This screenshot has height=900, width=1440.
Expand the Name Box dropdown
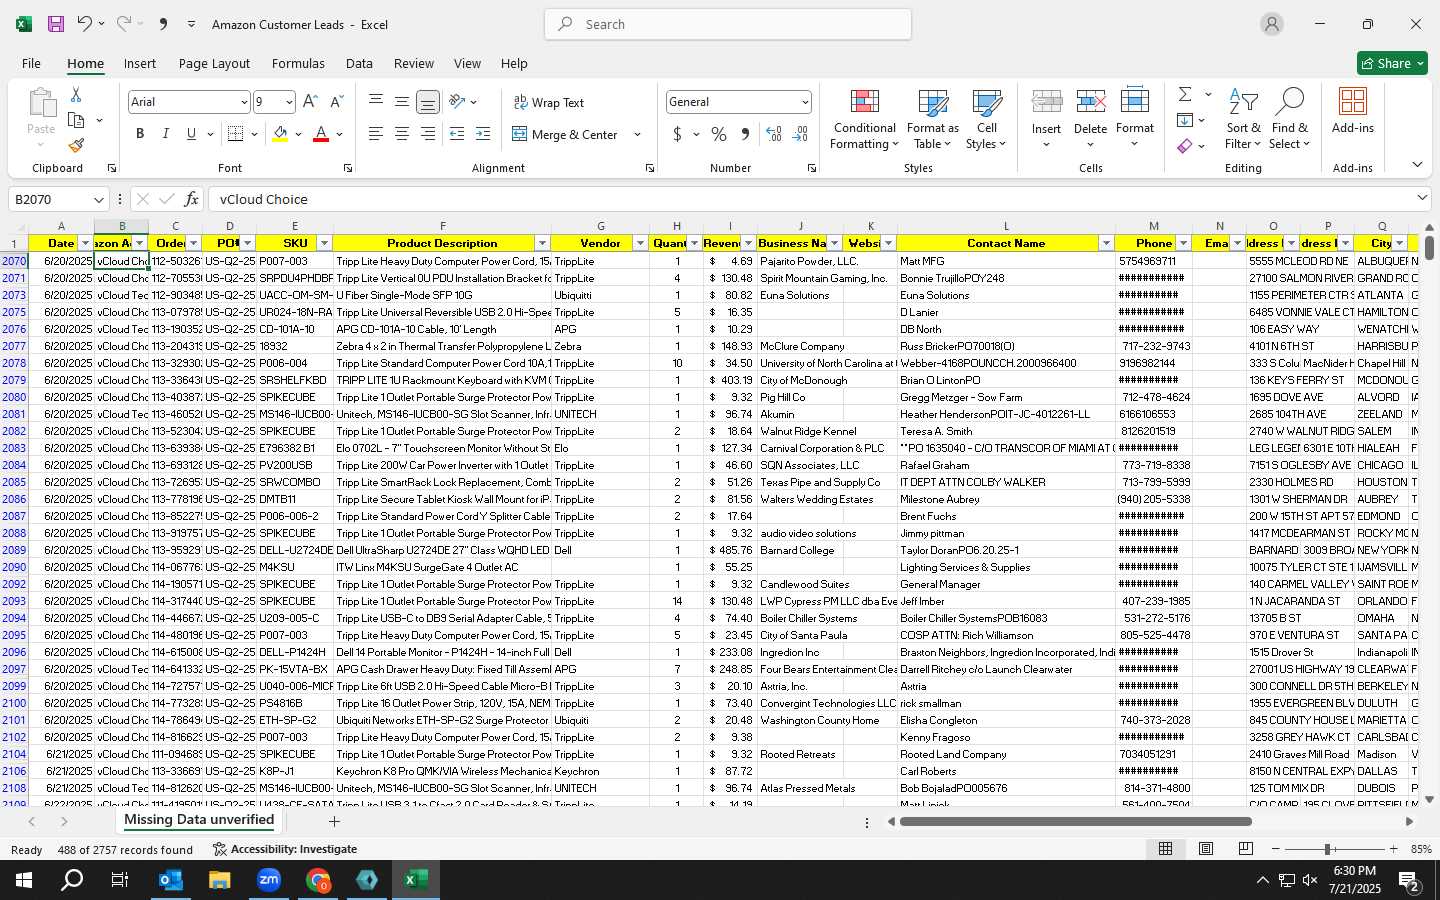tap(98, 199)
